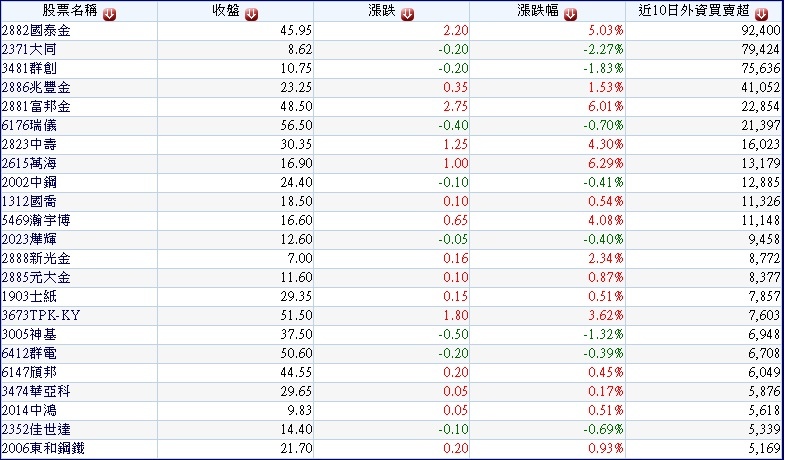This screenshot has width=786, height=460.
Task: Select the 漲跌幅 header label
Action: [x=538, y=11]
